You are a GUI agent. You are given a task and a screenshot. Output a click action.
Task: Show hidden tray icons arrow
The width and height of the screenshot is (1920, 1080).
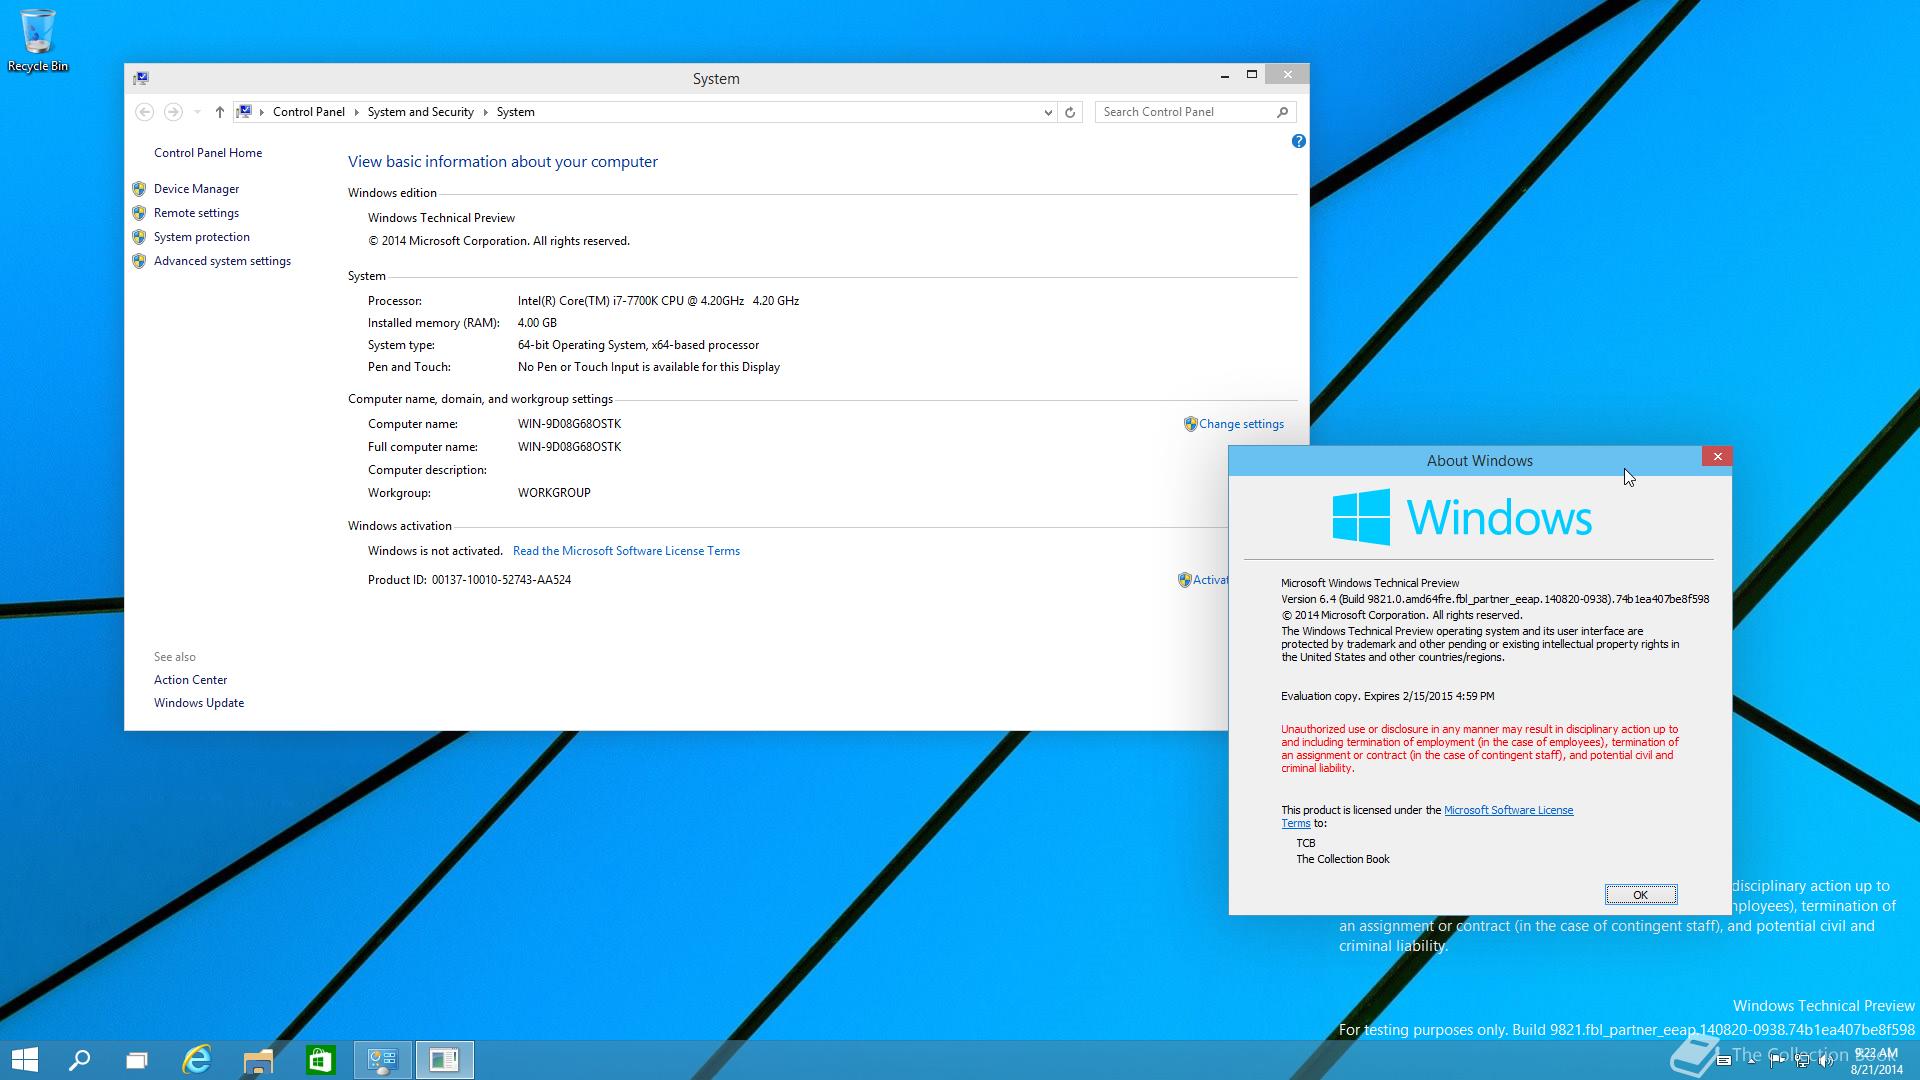click(x=1752, y=1061)
